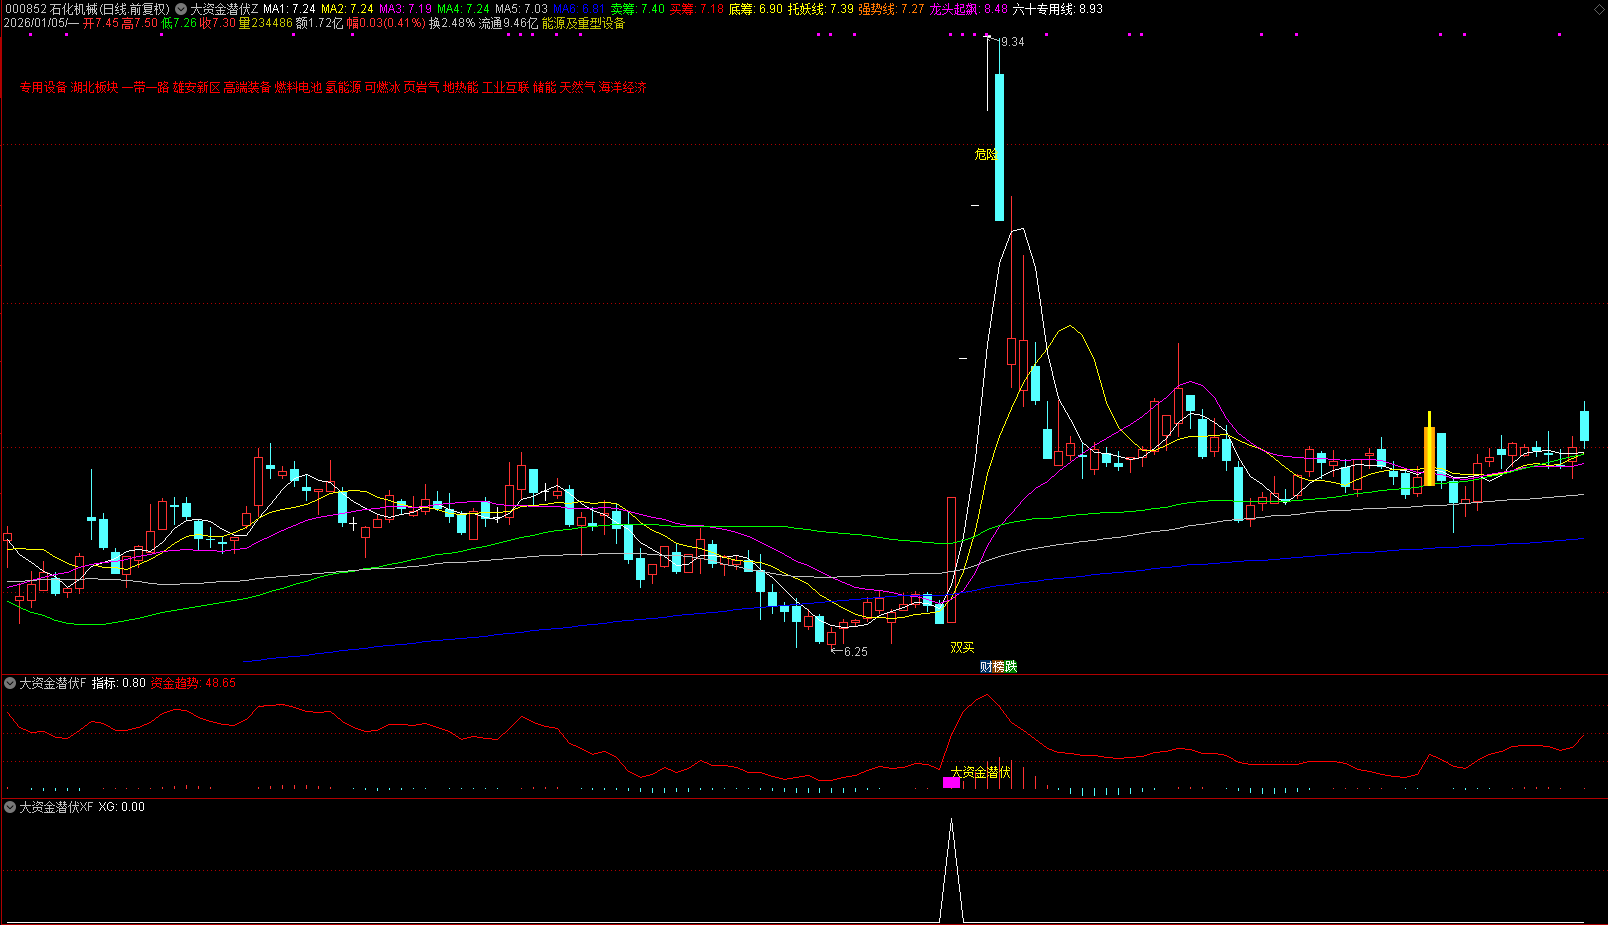Click the 能源及重型设备 industry label
This screenshot has height=925, width=1608.
[x=583, y=23]
